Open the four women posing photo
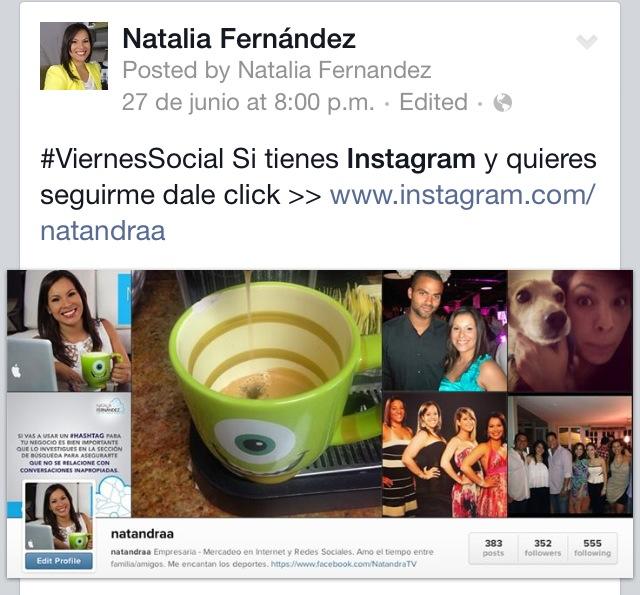The height and width of the screenshot is (595, 640). [444, 455]
